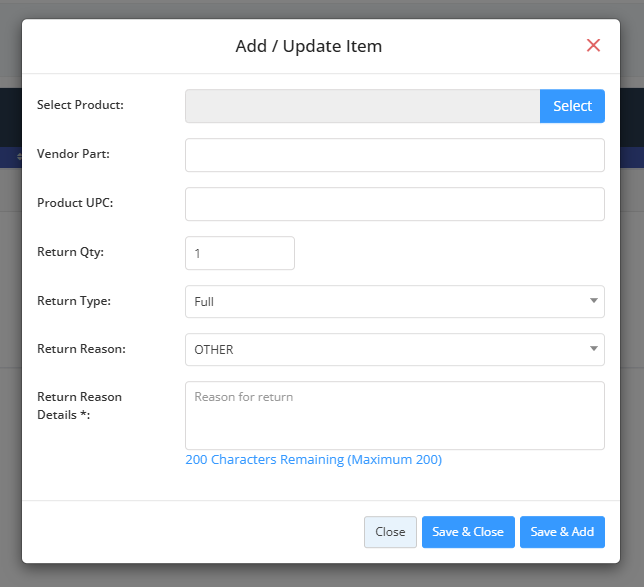Open the Return Reason dropdown showing OTHER

coord(395,350)
